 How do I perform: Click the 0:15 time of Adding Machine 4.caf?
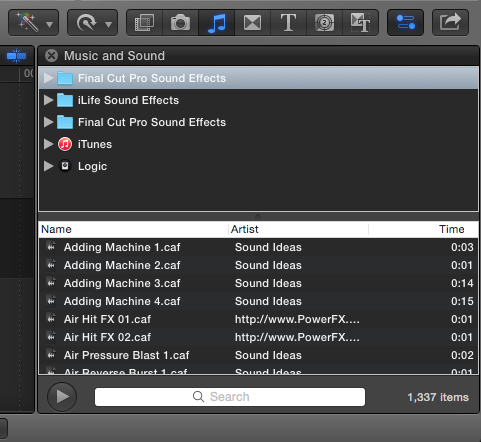pyautogui.click(x=462, y=301)
